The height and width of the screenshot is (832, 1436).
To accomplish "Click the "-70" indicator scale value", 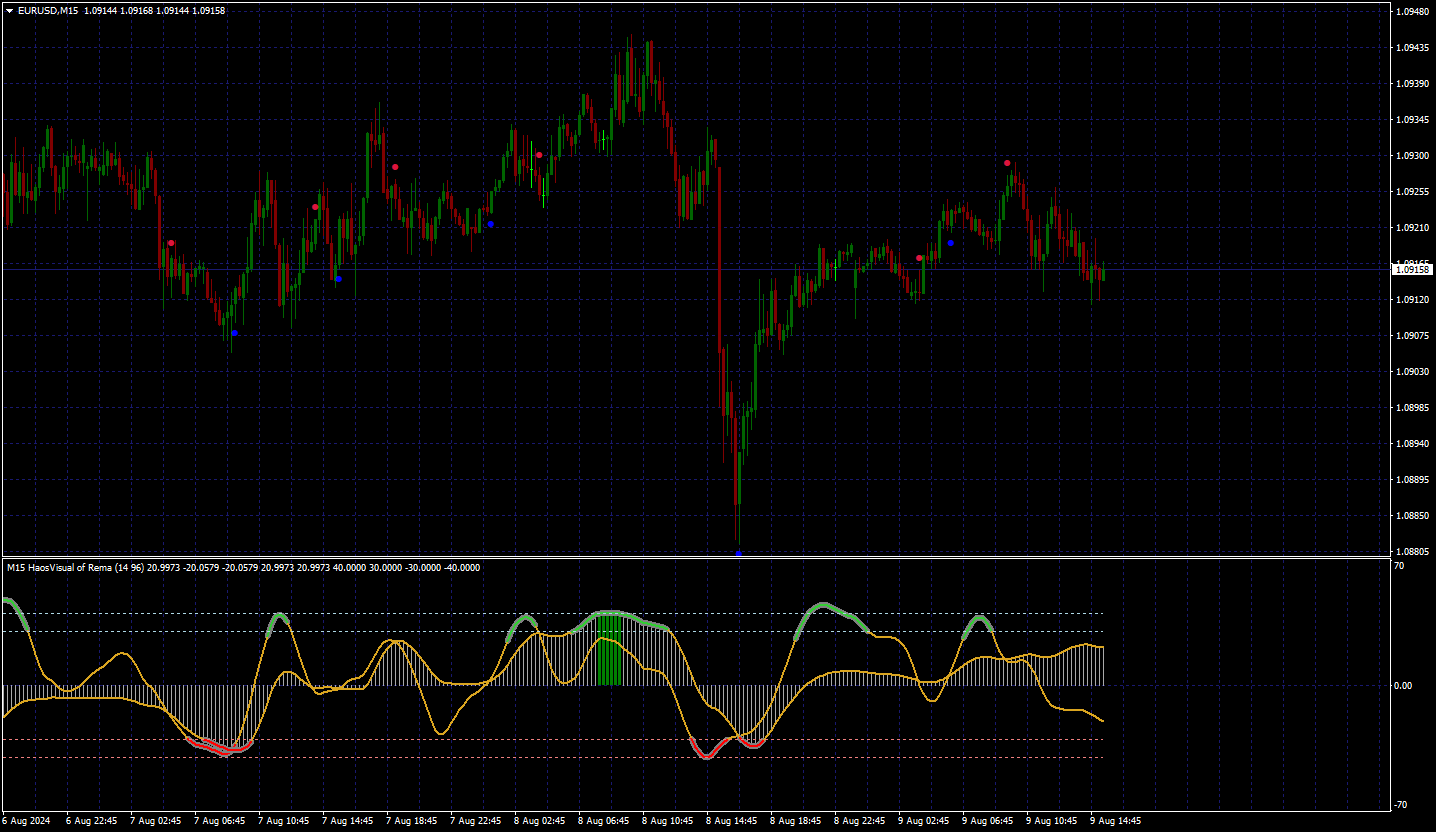I will click(1401, 805).
